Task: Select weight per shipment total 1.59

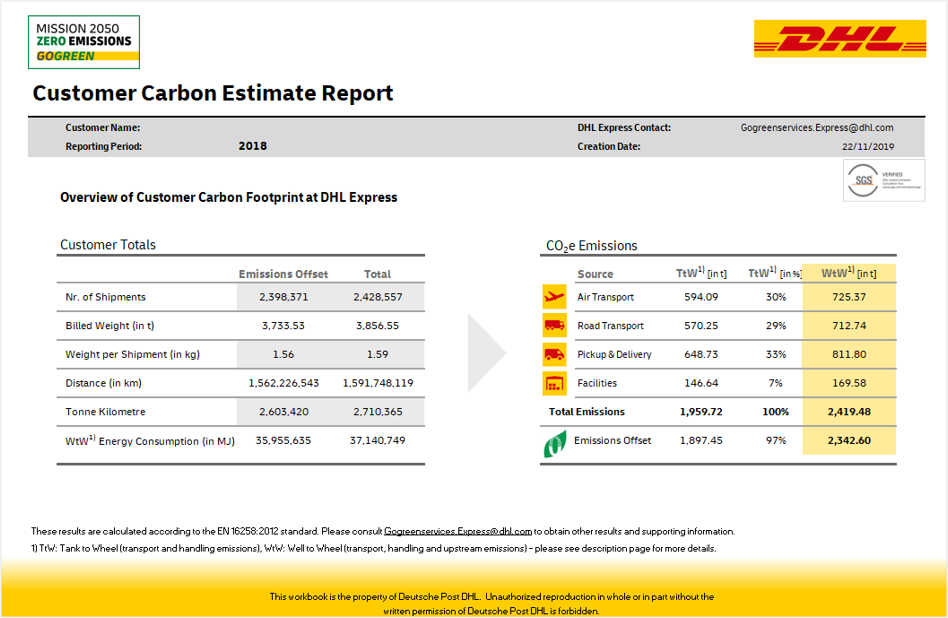Action: click(377, 354)
